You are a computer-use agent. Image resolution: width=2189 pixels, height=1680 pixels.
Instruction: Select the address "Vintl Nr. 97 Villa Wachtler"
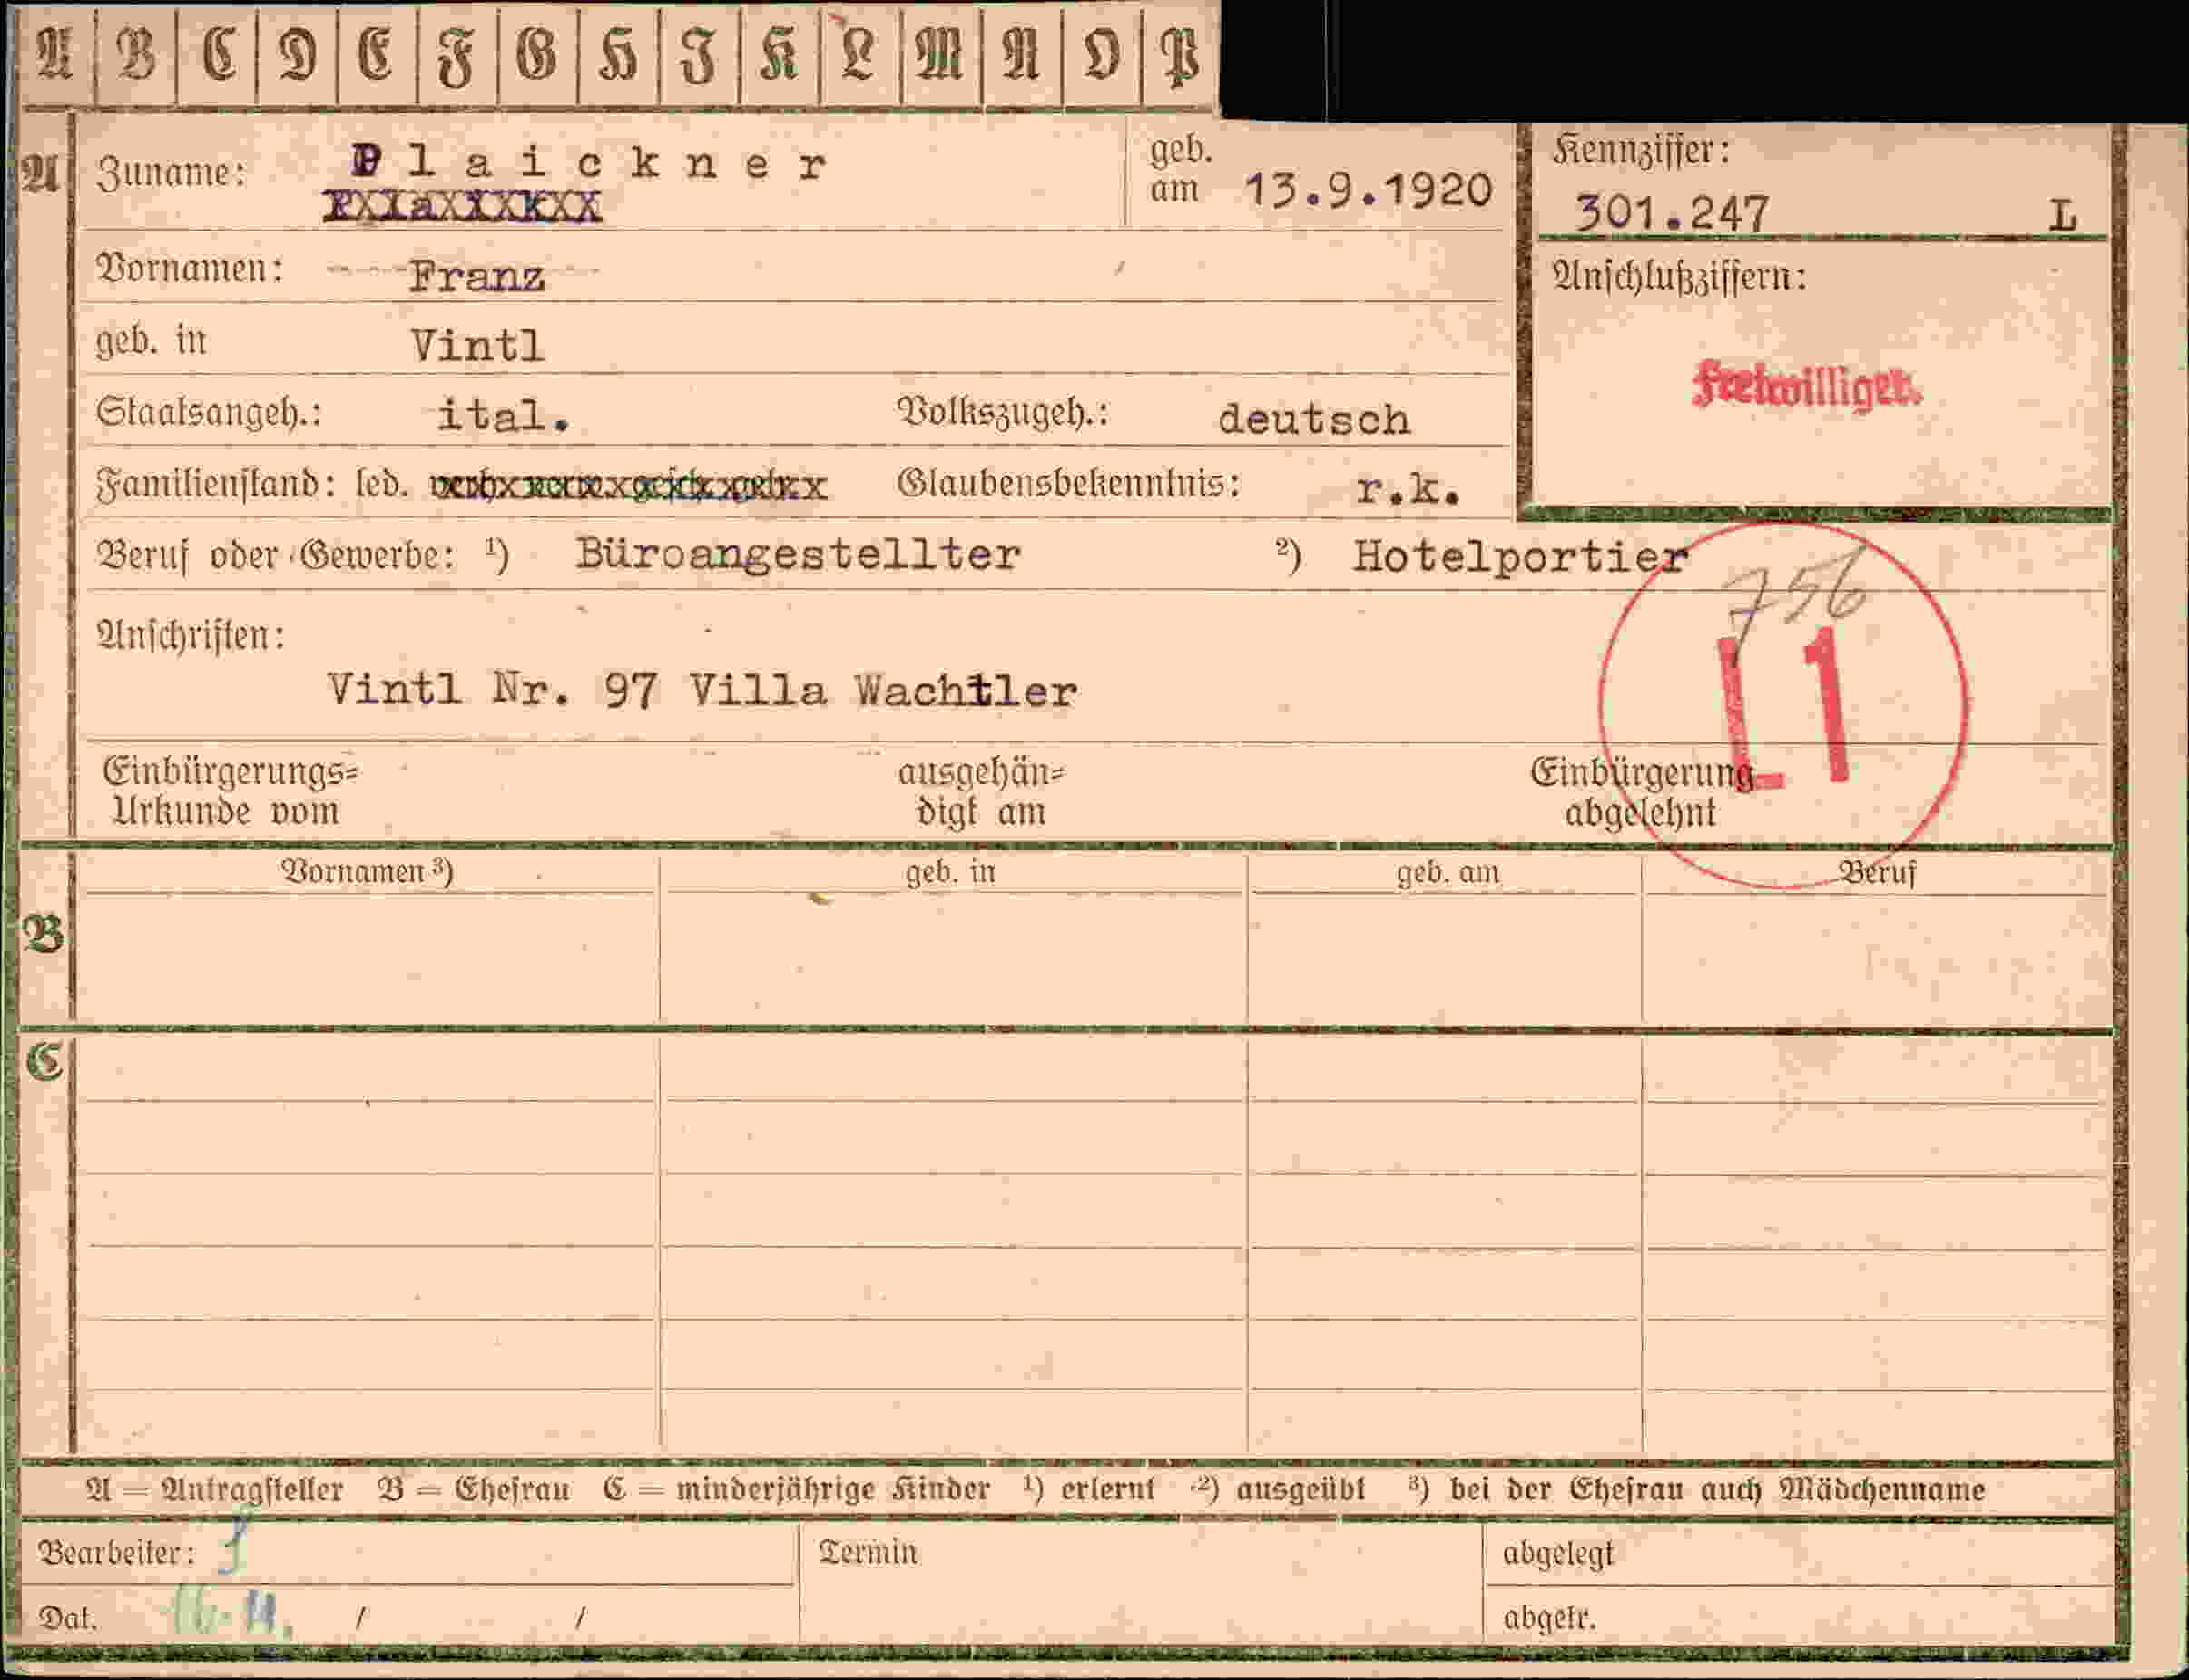click(x=702, y=691)
